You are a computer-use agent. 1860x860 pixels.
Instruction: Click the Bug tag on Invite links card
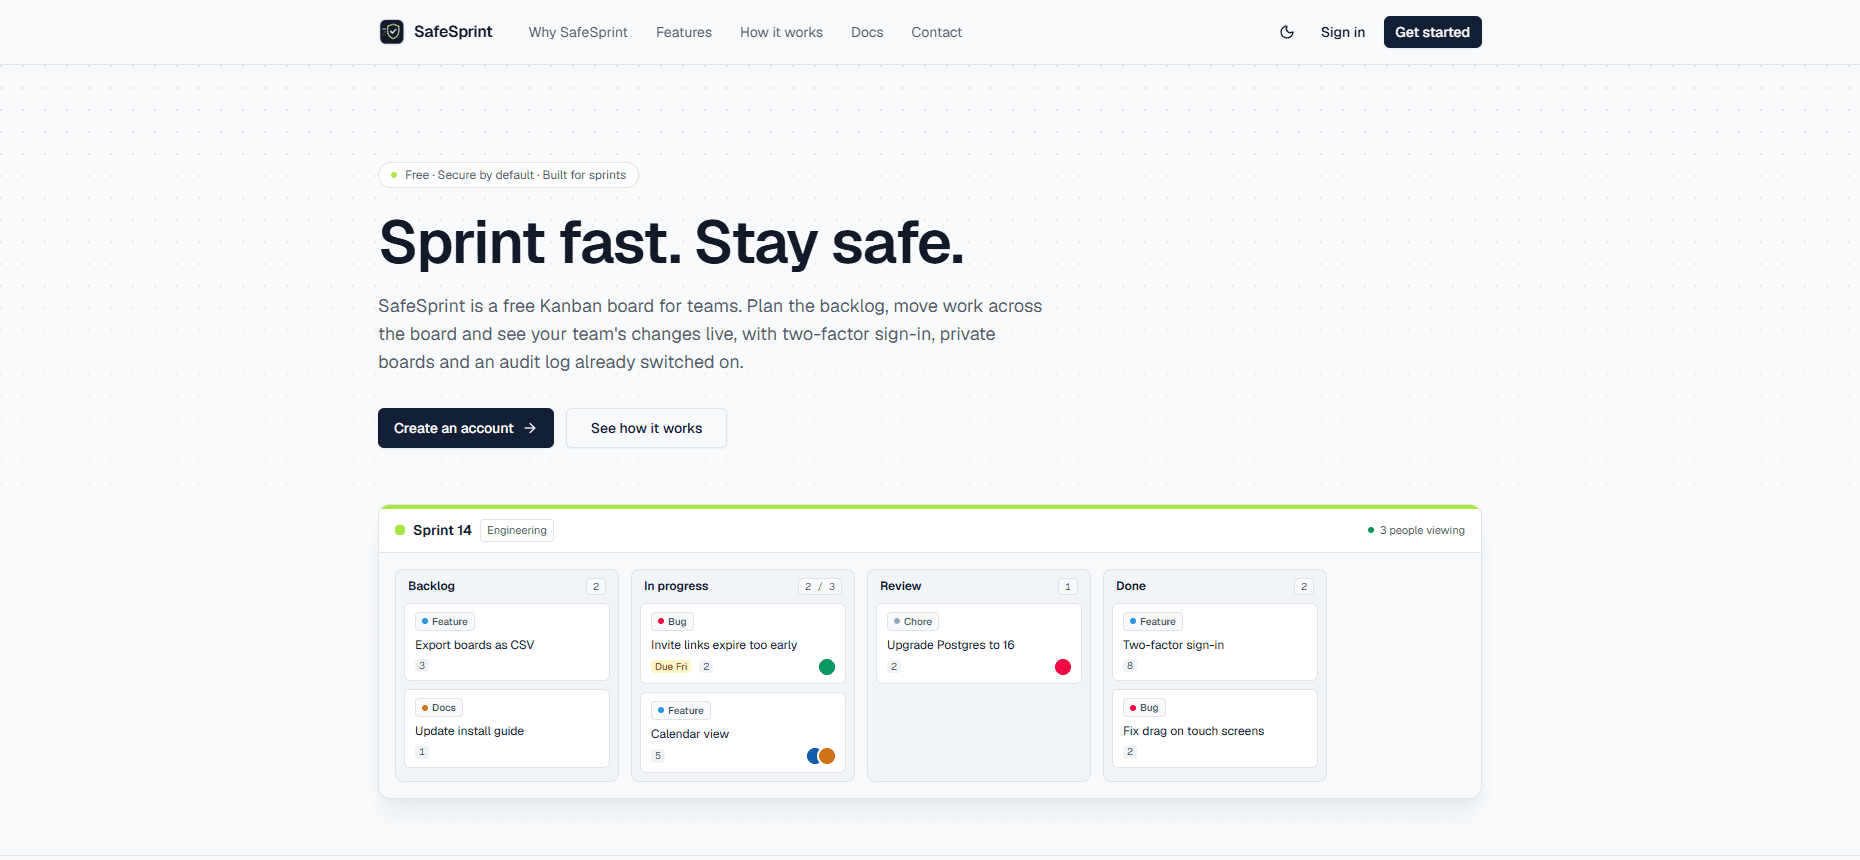coord(672,622)
